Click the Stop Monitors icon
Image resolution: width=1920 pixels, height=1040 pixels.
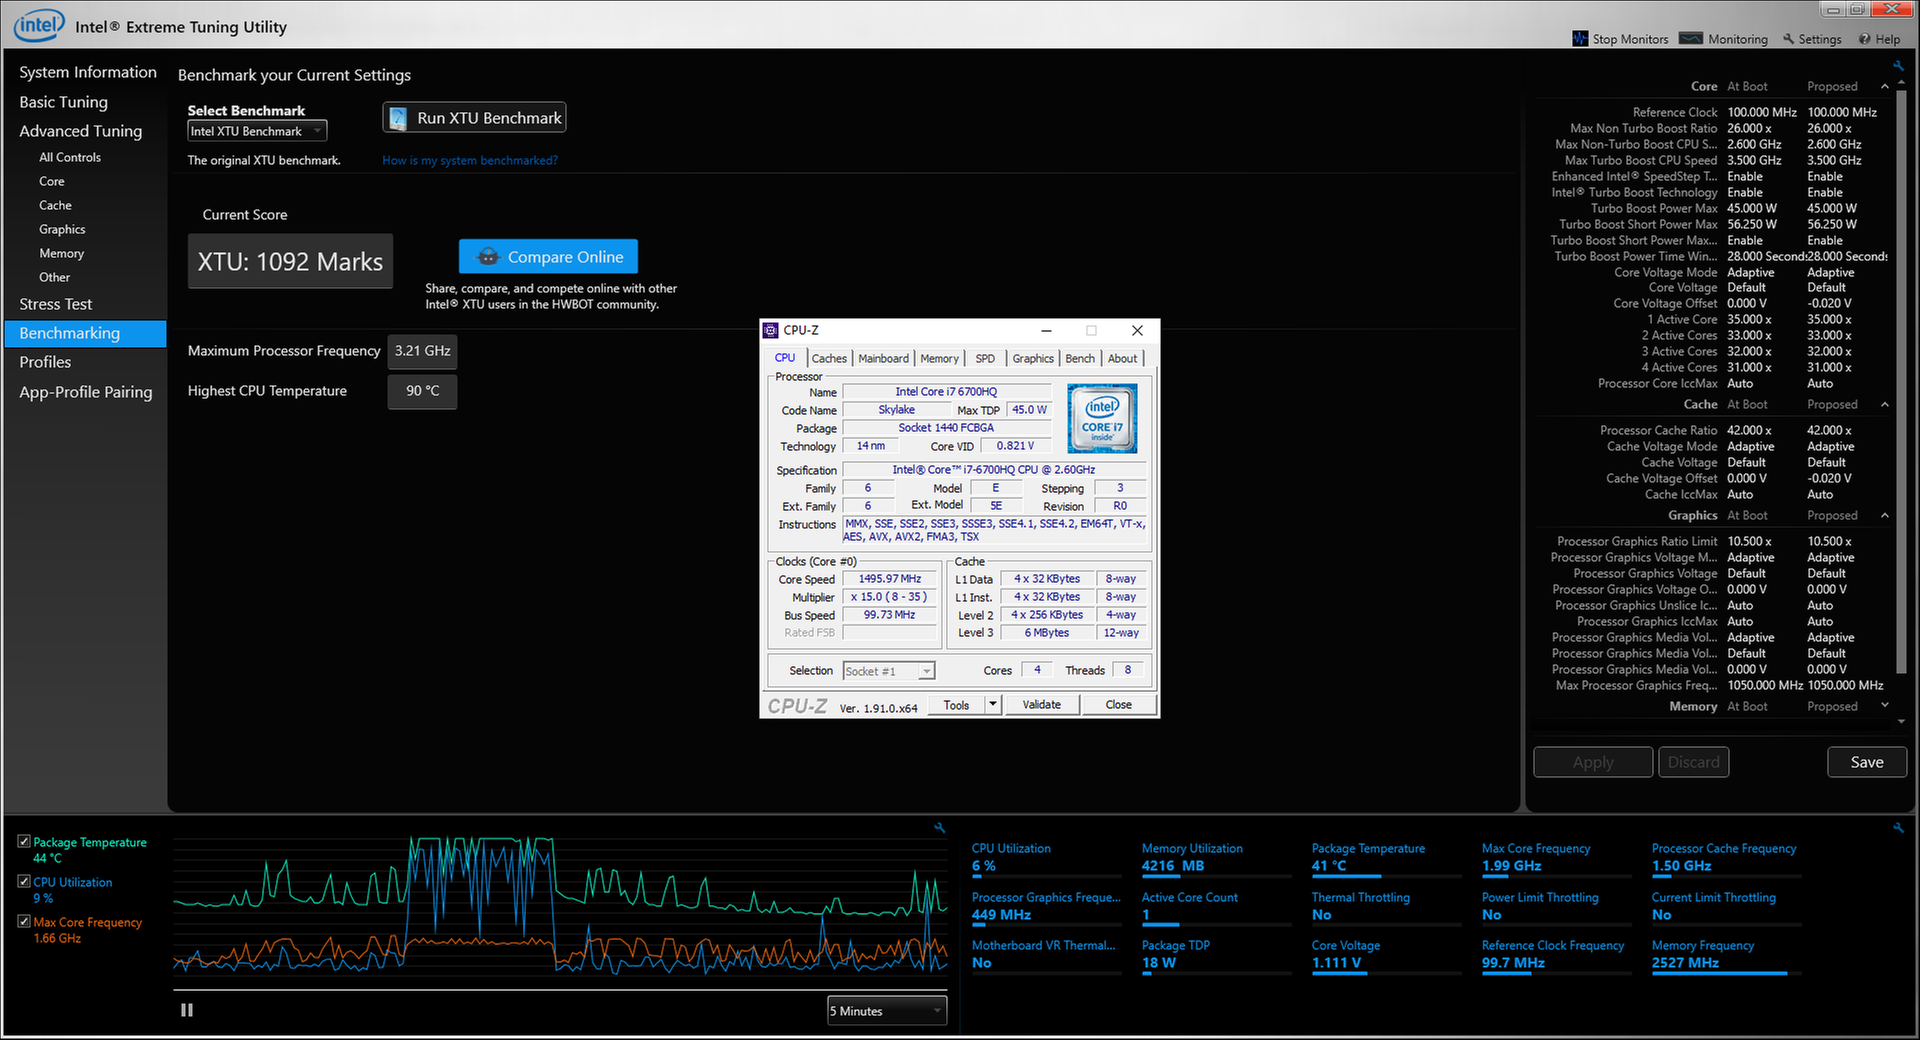point(1580,39)
